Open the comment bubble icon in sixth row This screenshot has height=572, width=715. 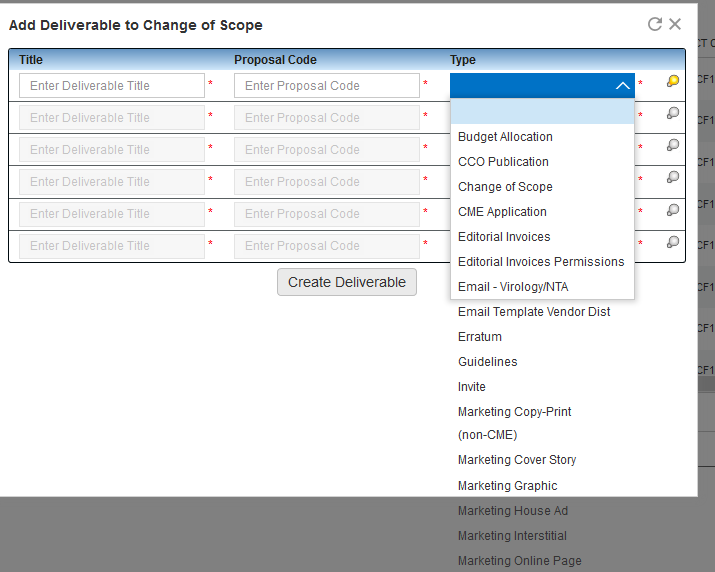673,242
